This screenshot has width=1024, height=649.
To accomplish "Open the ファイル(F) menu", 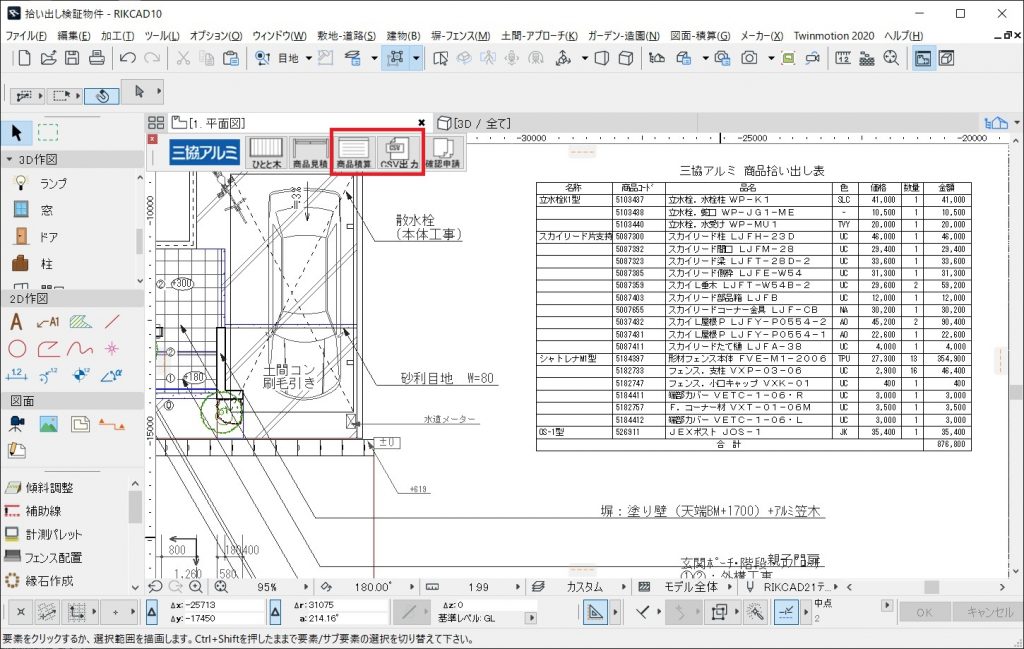I will point(26,36).
